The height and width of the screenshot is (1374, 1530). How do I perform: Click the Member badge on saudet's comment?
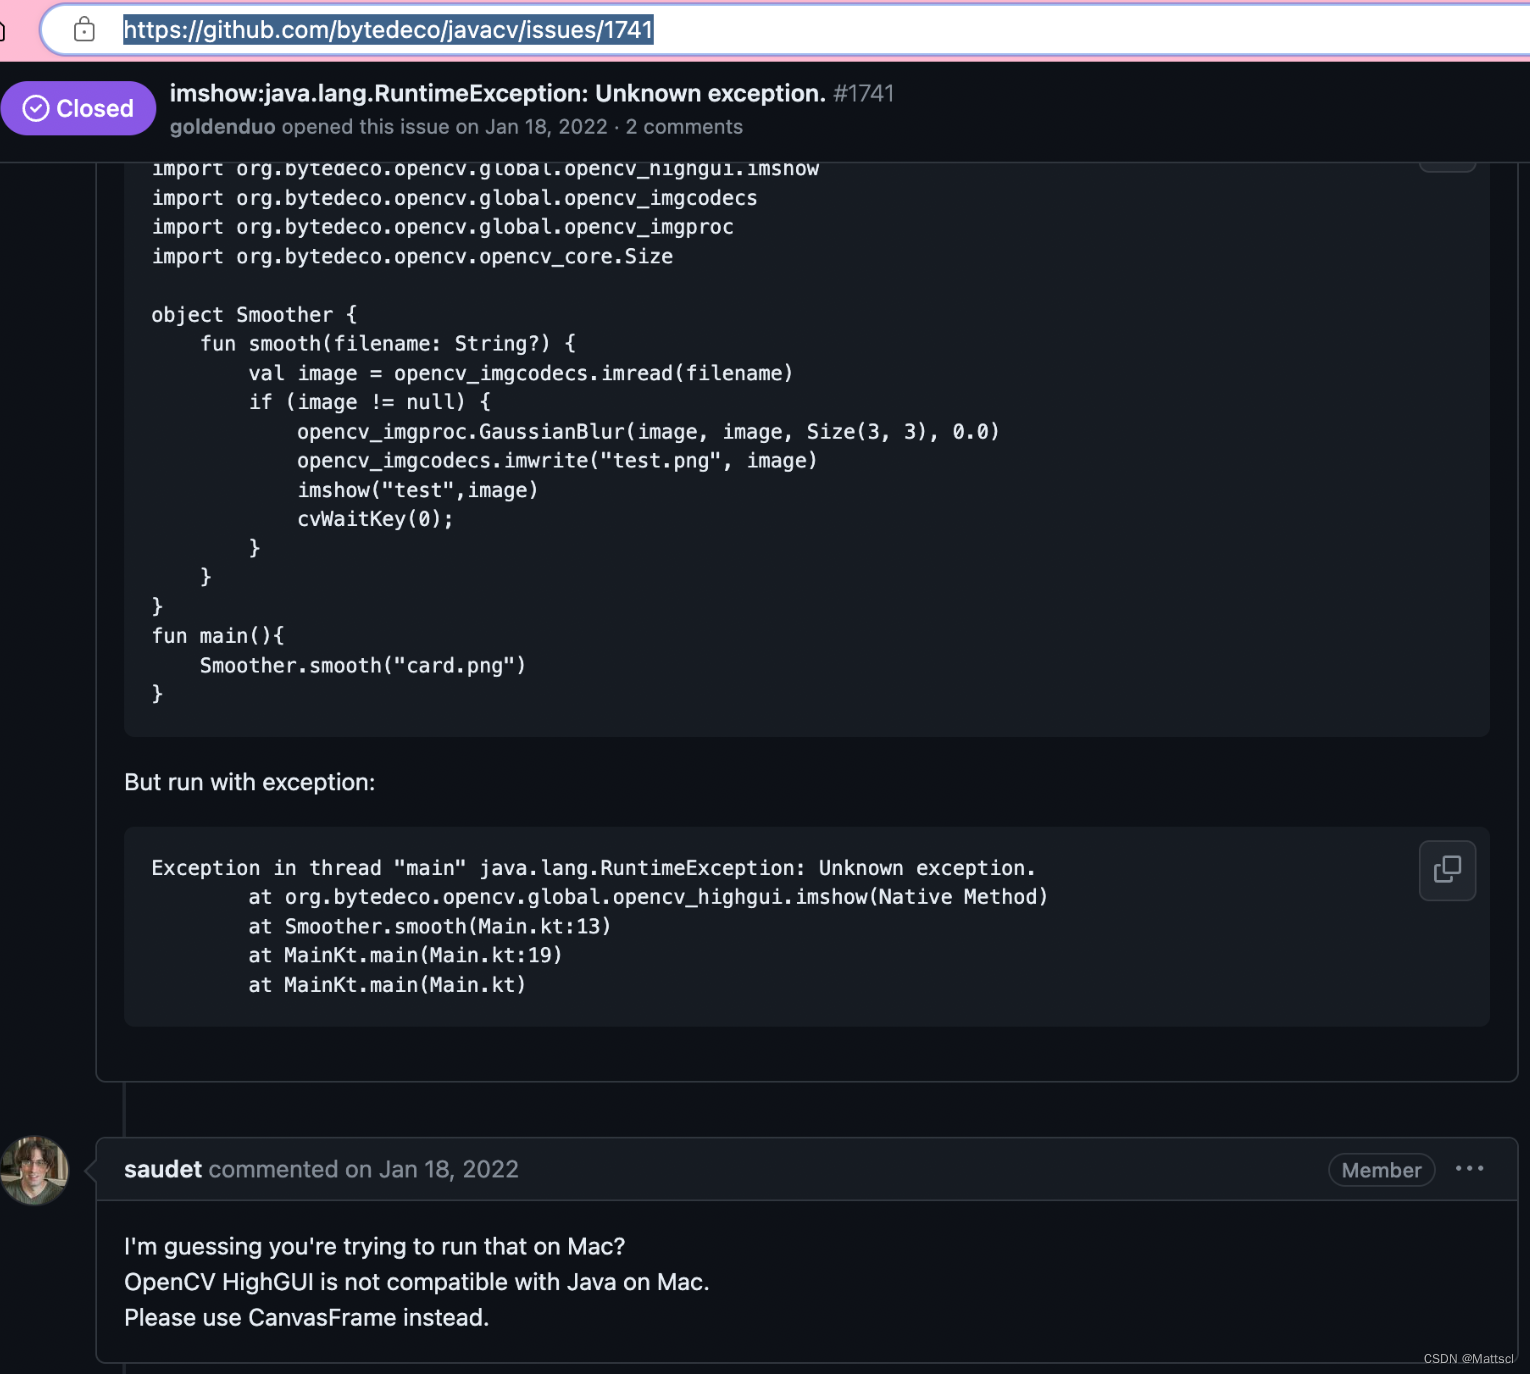click(x=1381, y=1170)
